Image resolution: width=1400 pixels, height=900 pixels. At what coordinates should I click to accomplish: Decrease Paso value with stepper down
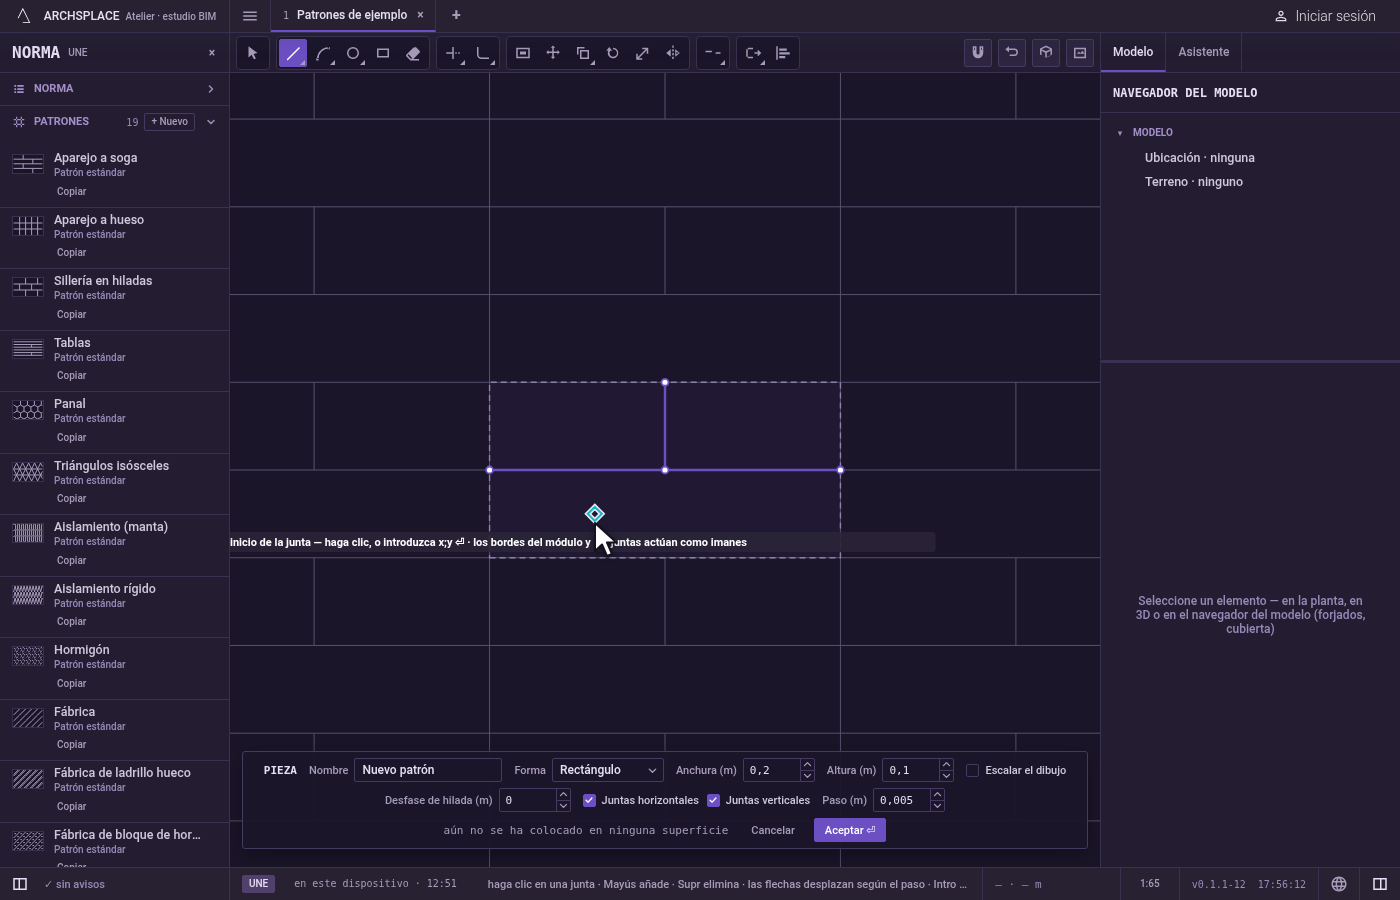pos(937,805)
